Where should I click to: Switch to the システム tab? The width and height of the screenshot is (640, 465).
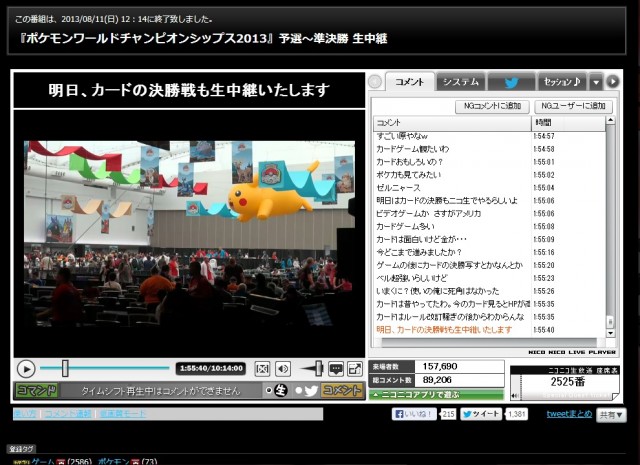tap(460, 82)
